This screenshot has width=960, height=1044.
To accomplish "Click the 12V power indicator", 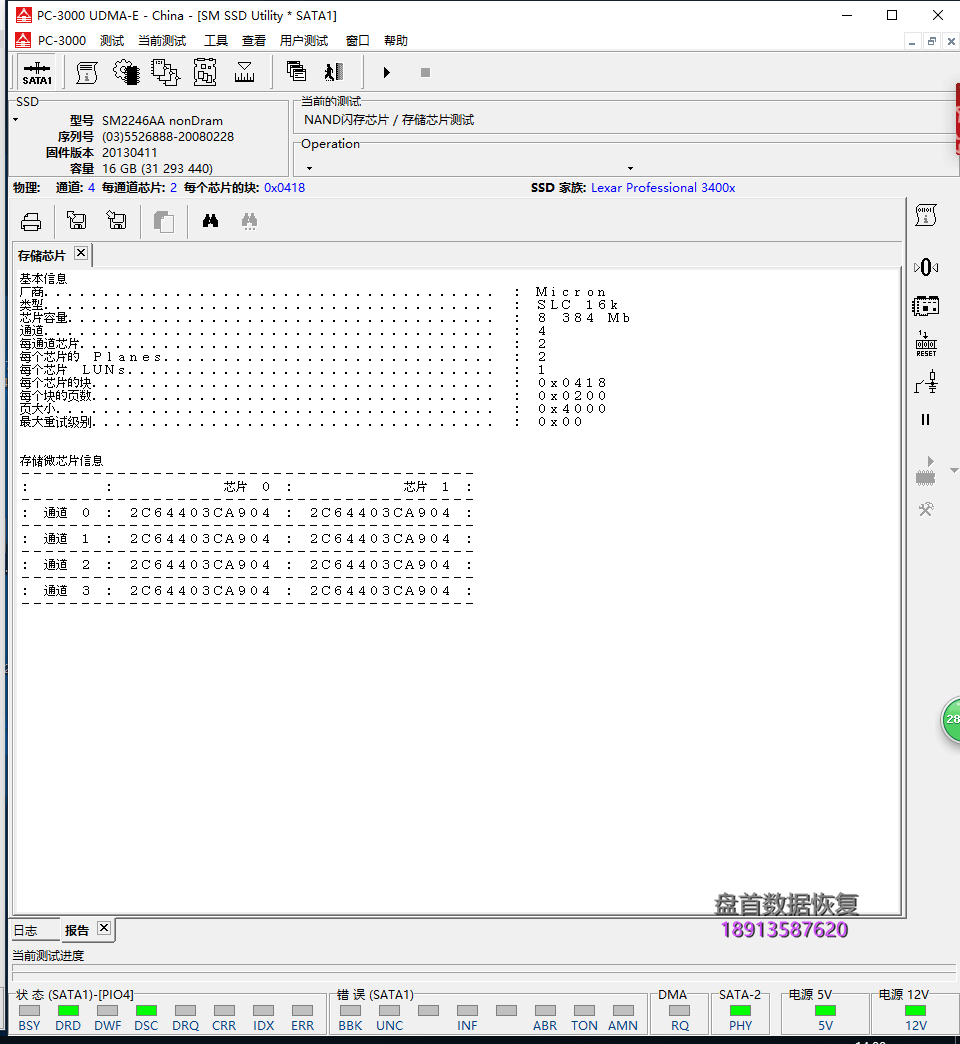I will point(915,1011).
